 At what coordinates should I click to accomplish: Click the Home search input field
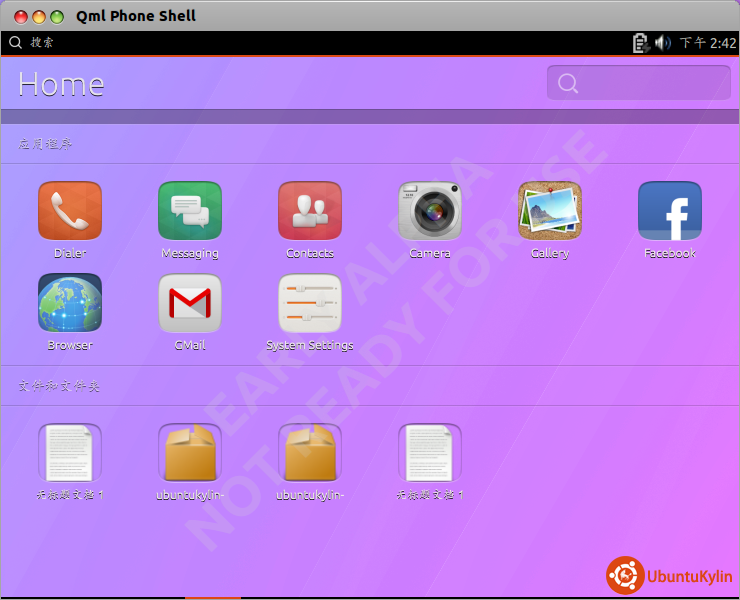(639, 83)
